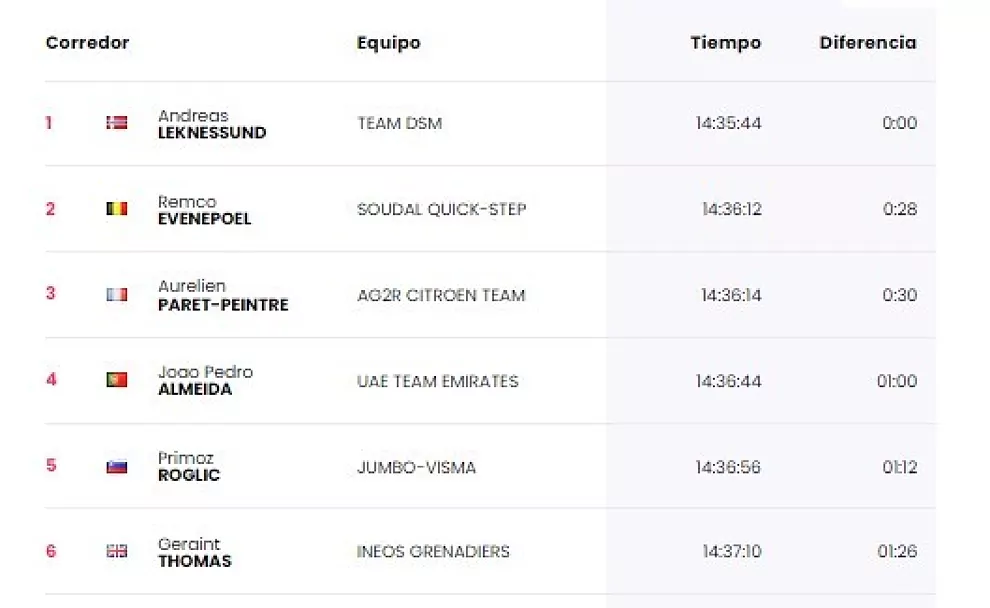Screen dimensions: 990x608
Task: Click the Slovenia flag icon beside Roglic
Action: pos(117,467)
